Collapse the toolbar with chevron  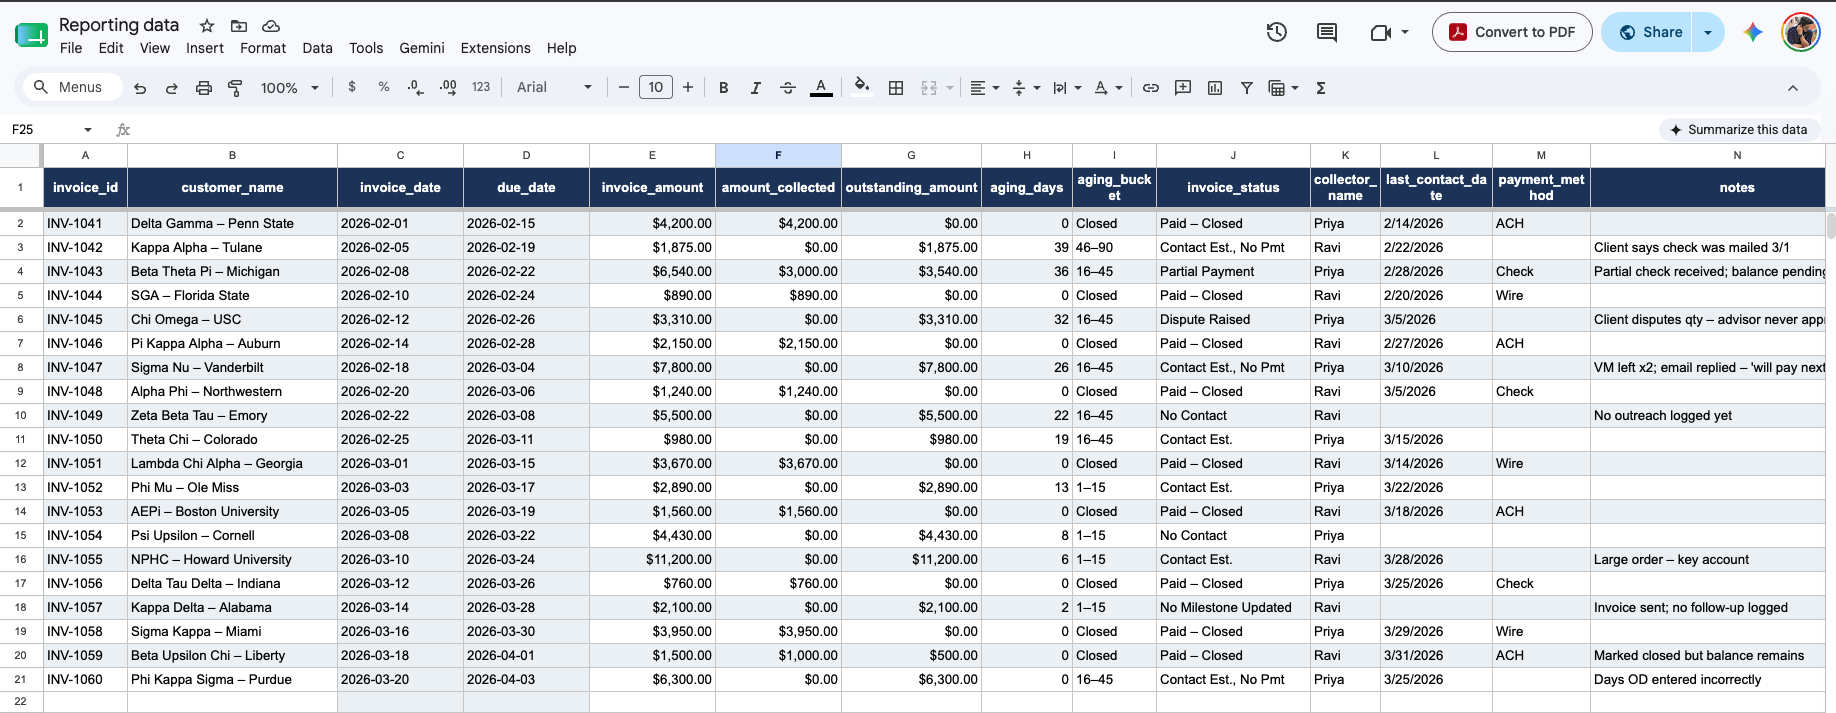point(1793,88)
